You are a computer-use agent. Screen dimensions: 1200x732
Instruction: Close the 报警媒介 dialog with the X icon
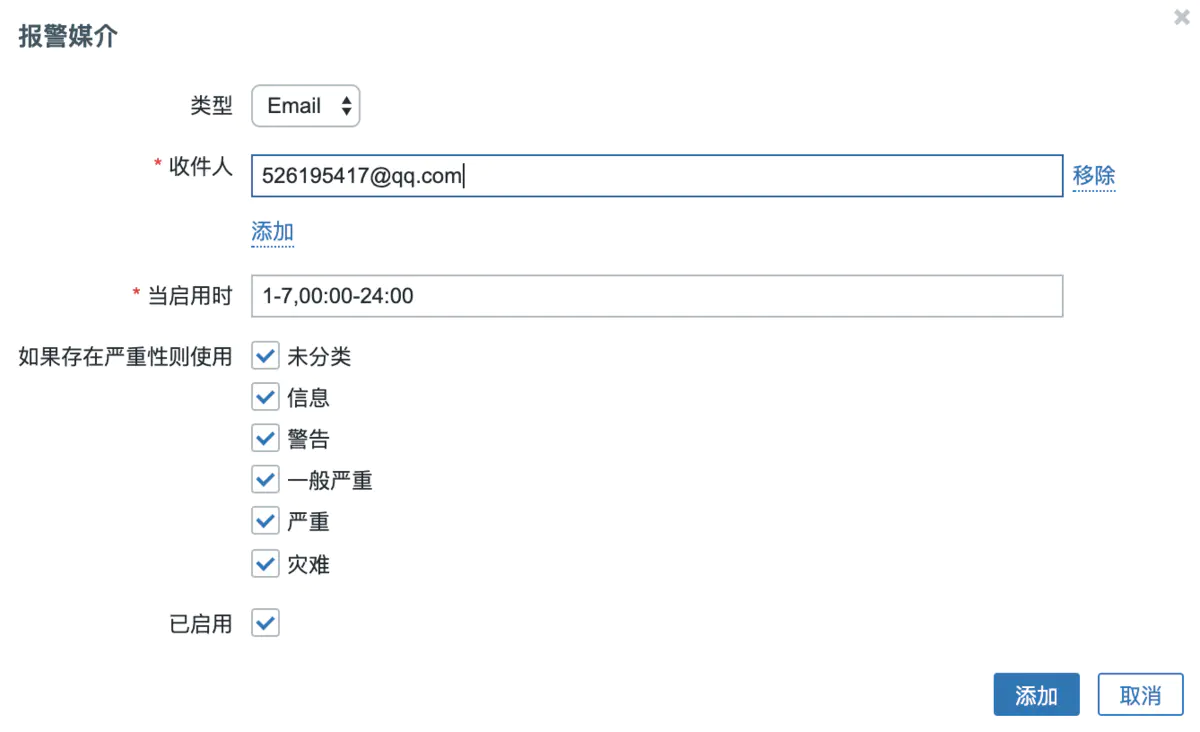click(1182, 17)
